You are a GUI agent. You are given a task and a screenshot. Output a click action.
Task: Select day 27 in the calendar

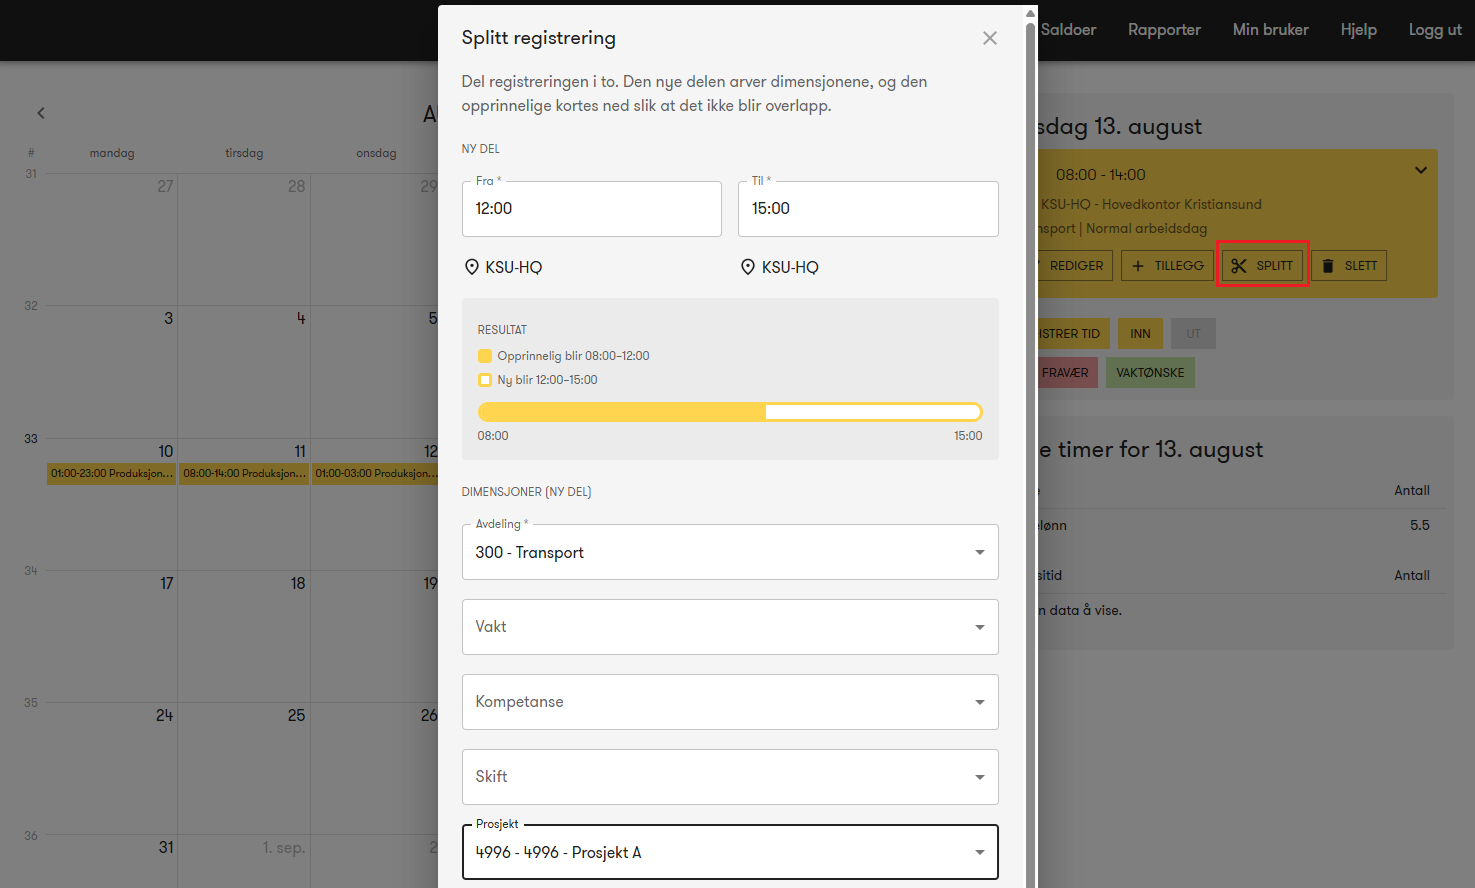(x=165, y=187)
